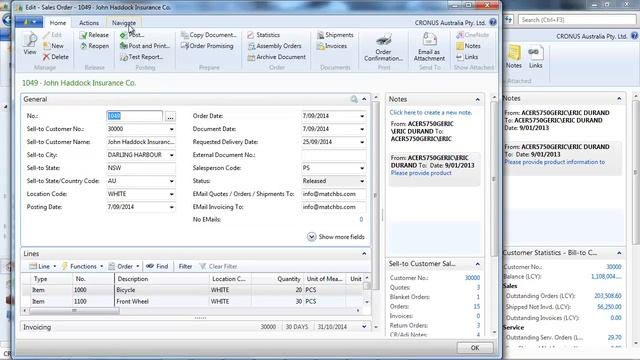This screenshot has height=360, width=640.
Task: Collapse the General FastTab
Action: [364, 99]
